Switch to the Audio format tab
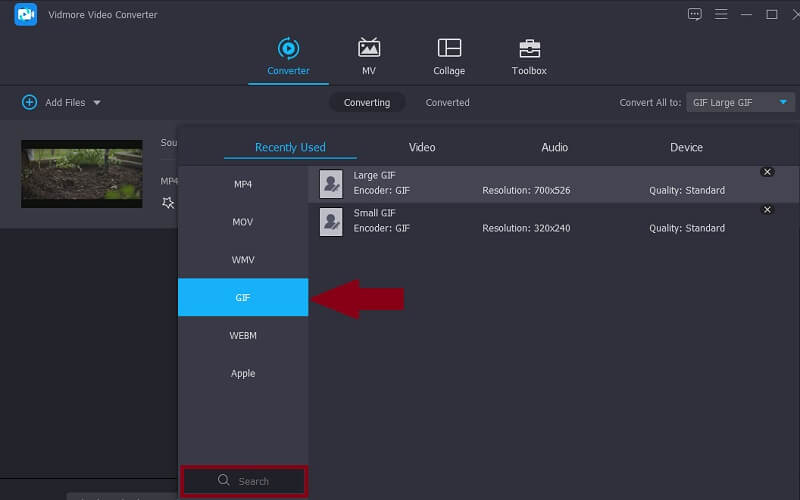The width and height of the screenshot is (800, 500). (554, 147)
